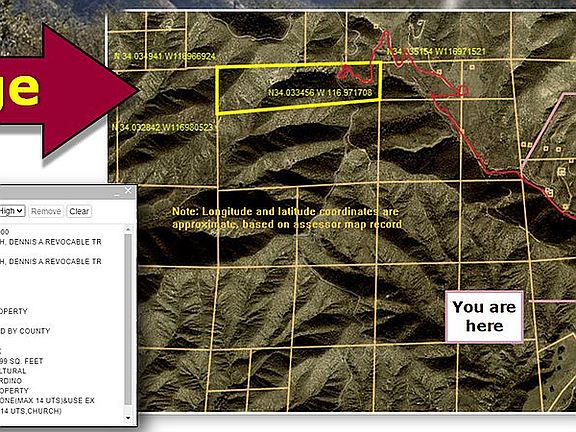Click the parcel info scrollbar thumb
576x432 pixels.
128,319
